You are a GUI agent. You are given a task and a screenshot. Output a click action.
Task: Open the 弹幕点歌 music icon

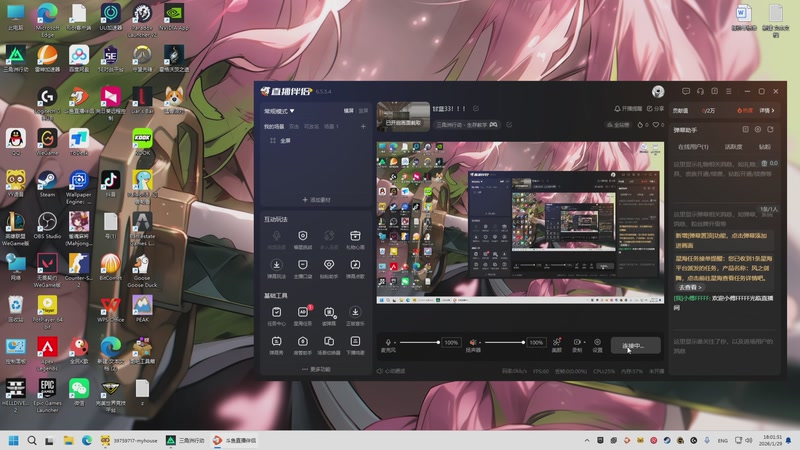tap(355, 265)
